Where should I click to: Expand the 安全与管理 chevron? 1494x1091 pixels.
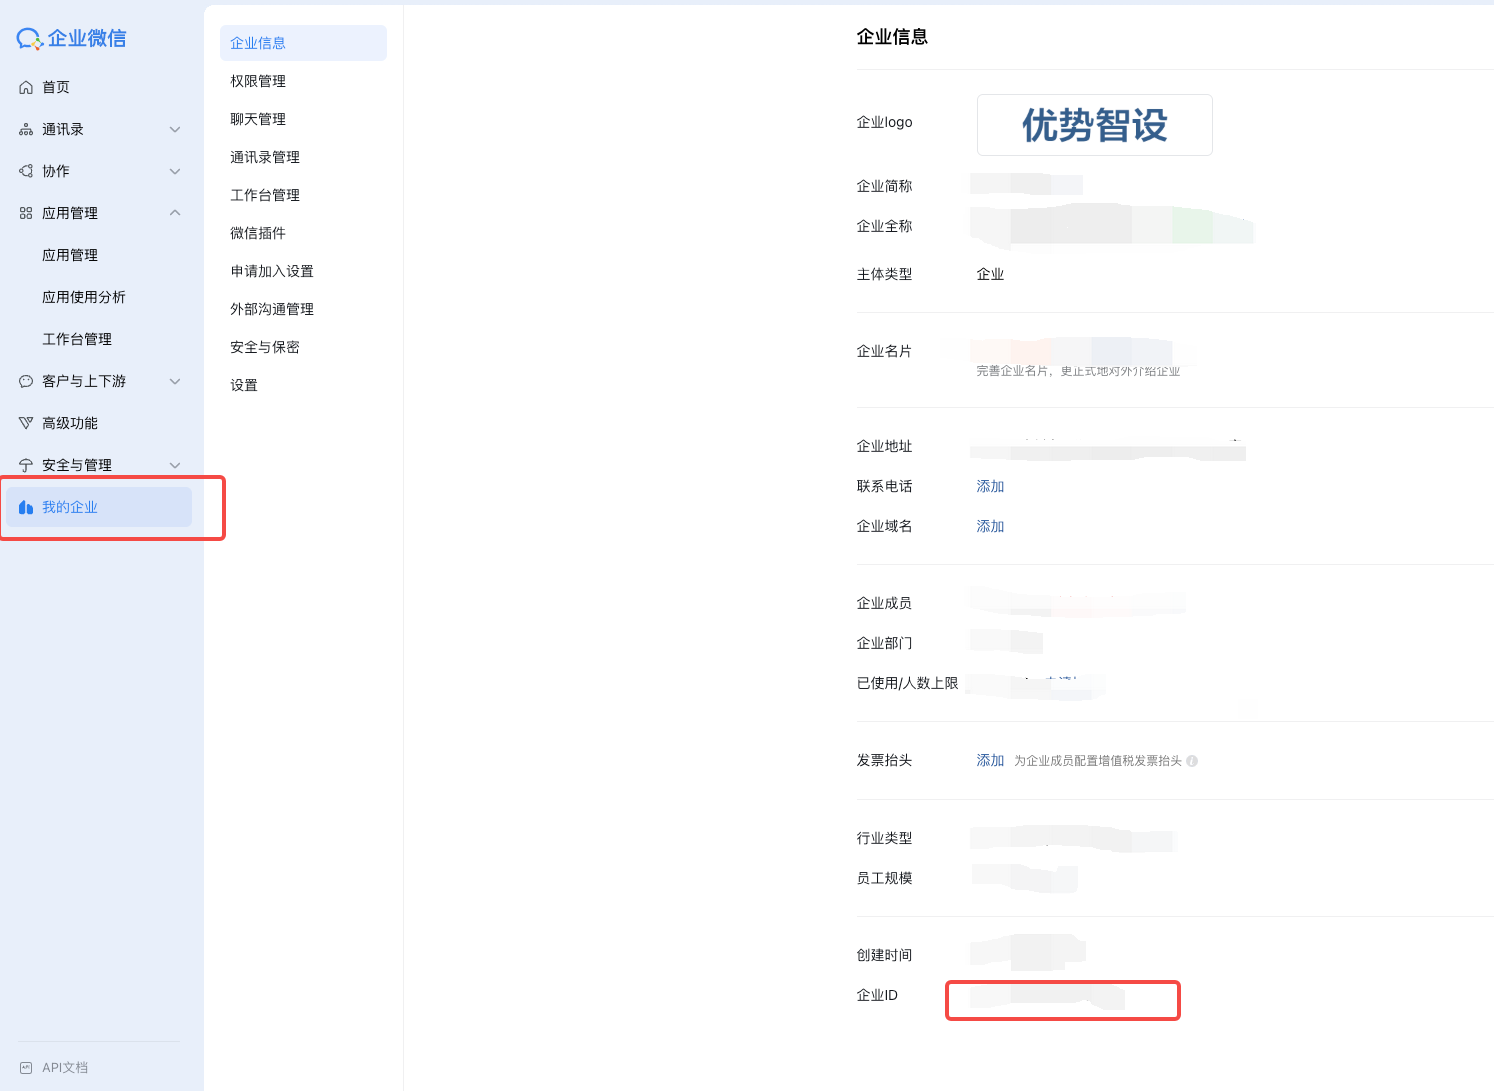tap(175, 466)
